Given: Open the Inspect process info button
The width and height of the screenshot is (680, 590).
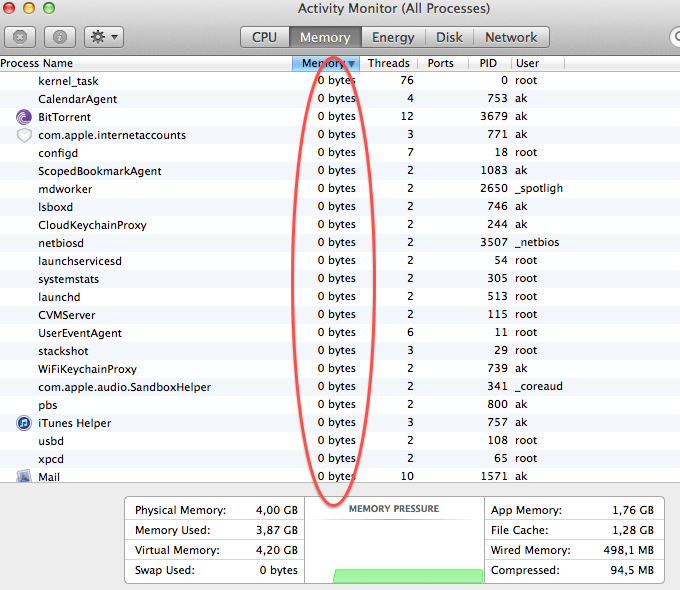Looking at the screenshot, I should [60, 37].
